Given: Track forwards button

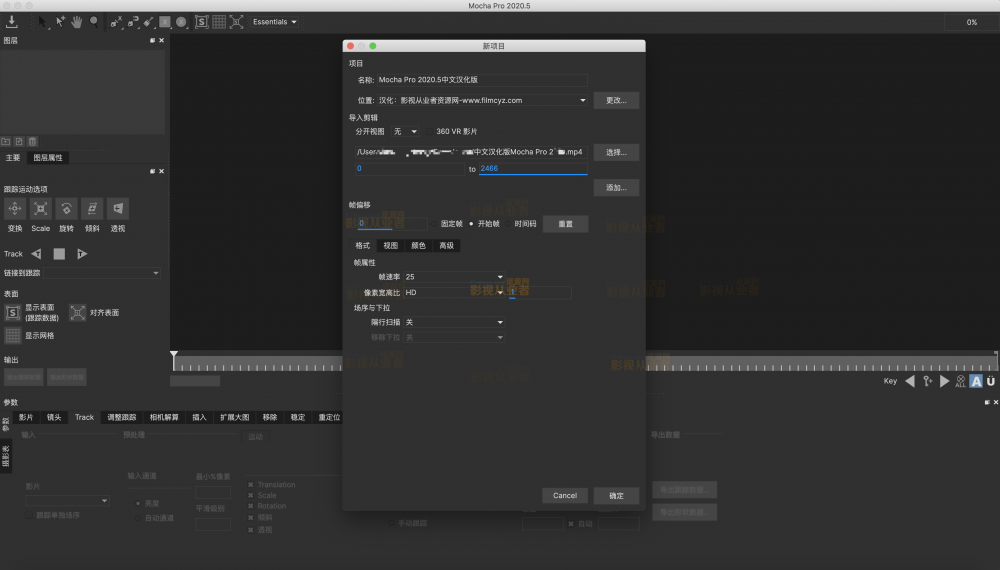Looking at the screenshot, I should (82, 254).
